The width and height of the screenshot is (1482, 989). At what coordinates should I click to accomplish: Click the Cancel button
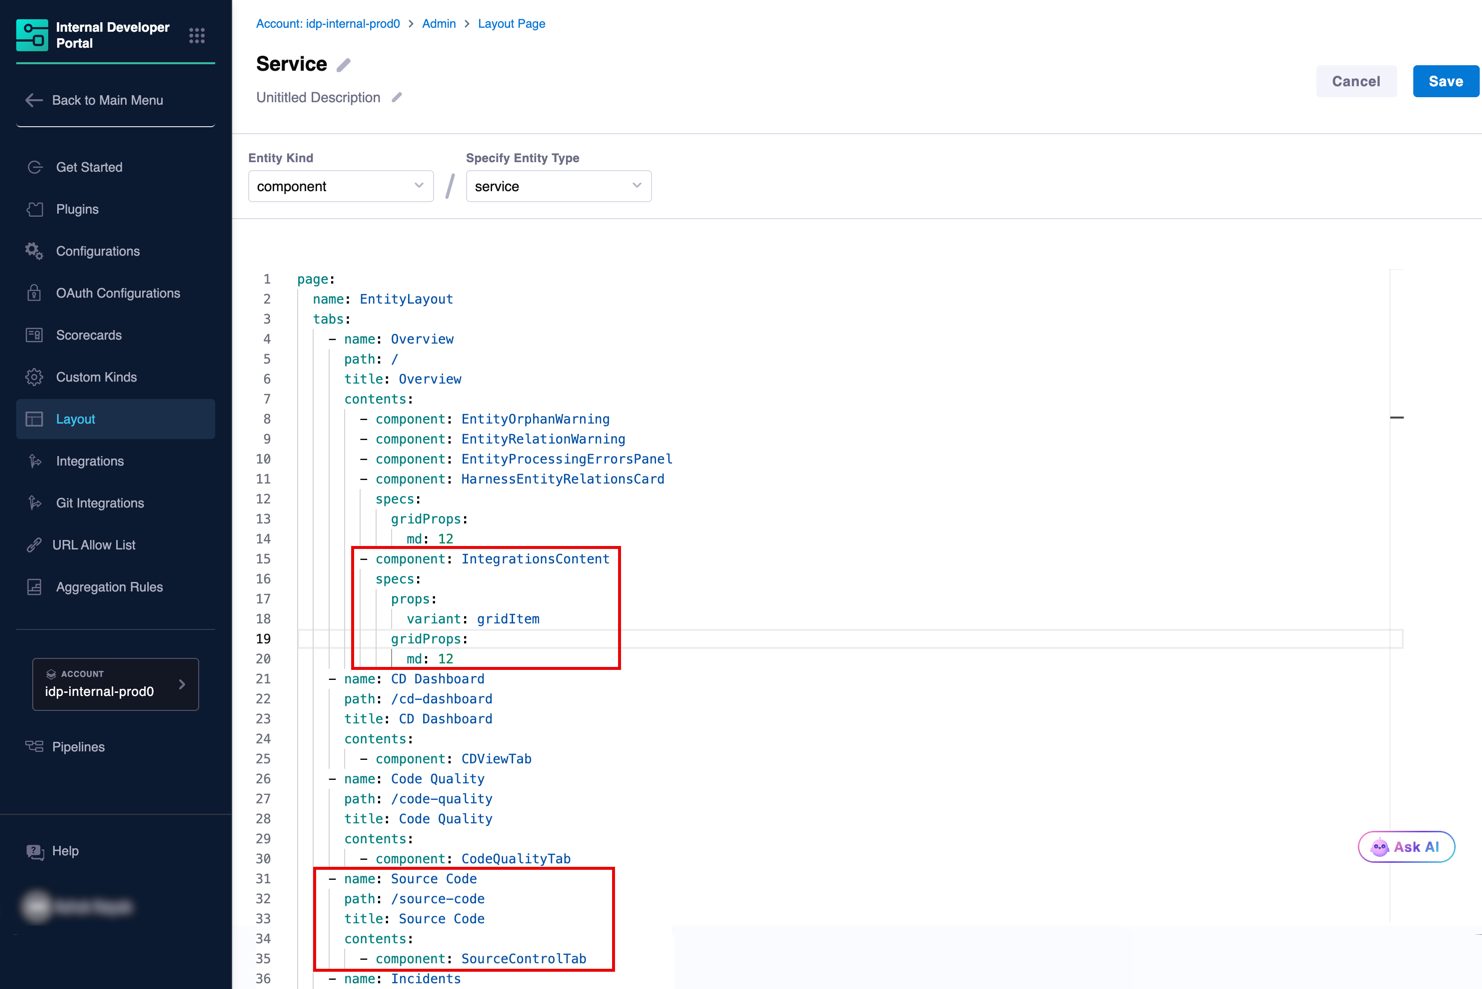pyautogui.click(x=1356, y=81)
